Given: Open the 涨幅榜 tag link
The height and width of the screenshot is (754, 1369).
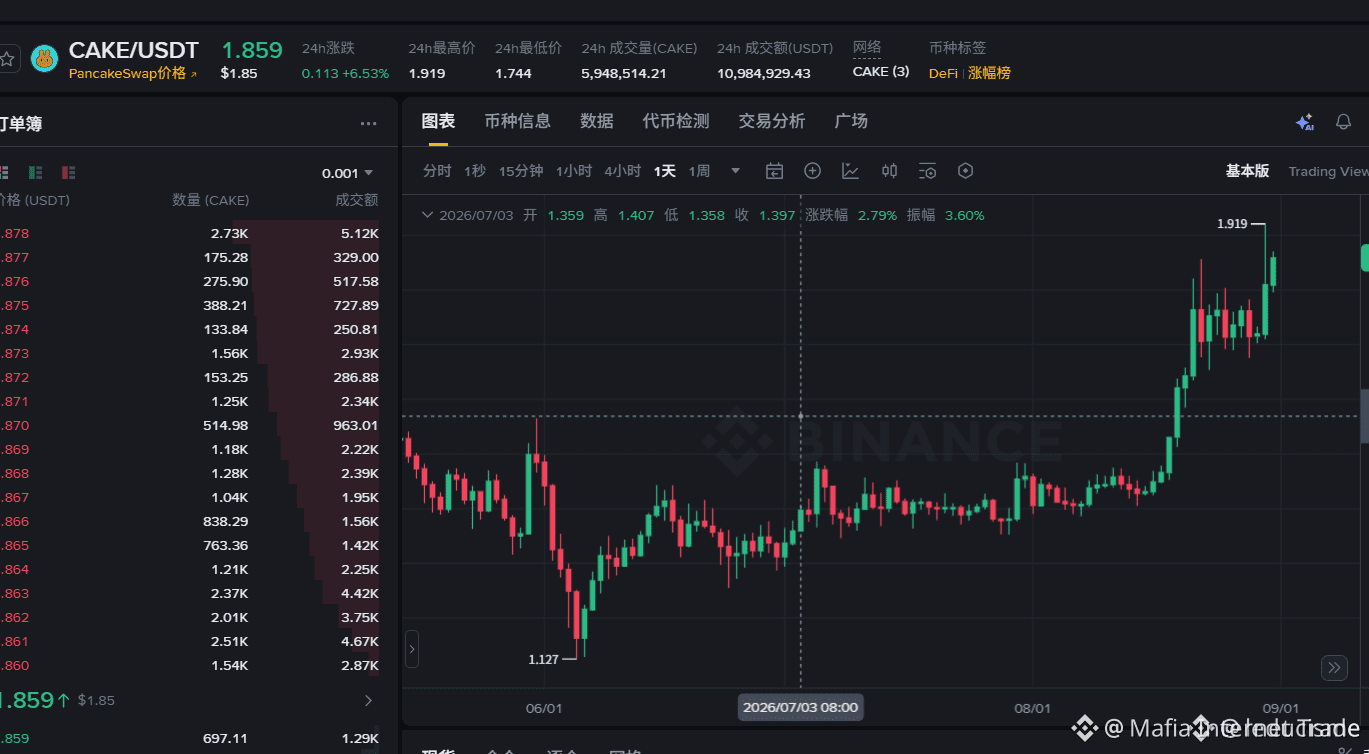Looking at the screenshot, I should tap(989, 73).
